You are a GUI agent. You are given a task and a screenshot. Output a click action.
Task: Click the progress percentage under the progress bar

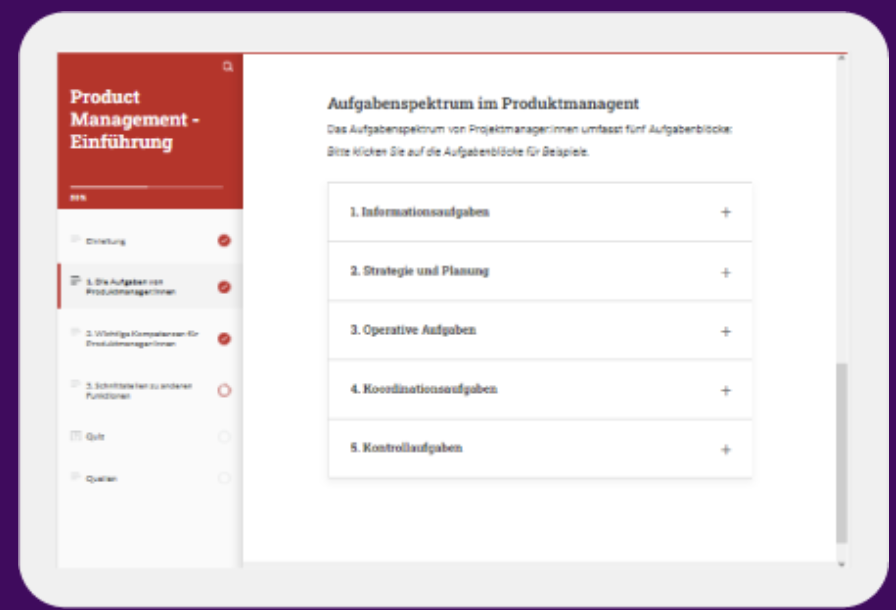[x=78, y=198]
